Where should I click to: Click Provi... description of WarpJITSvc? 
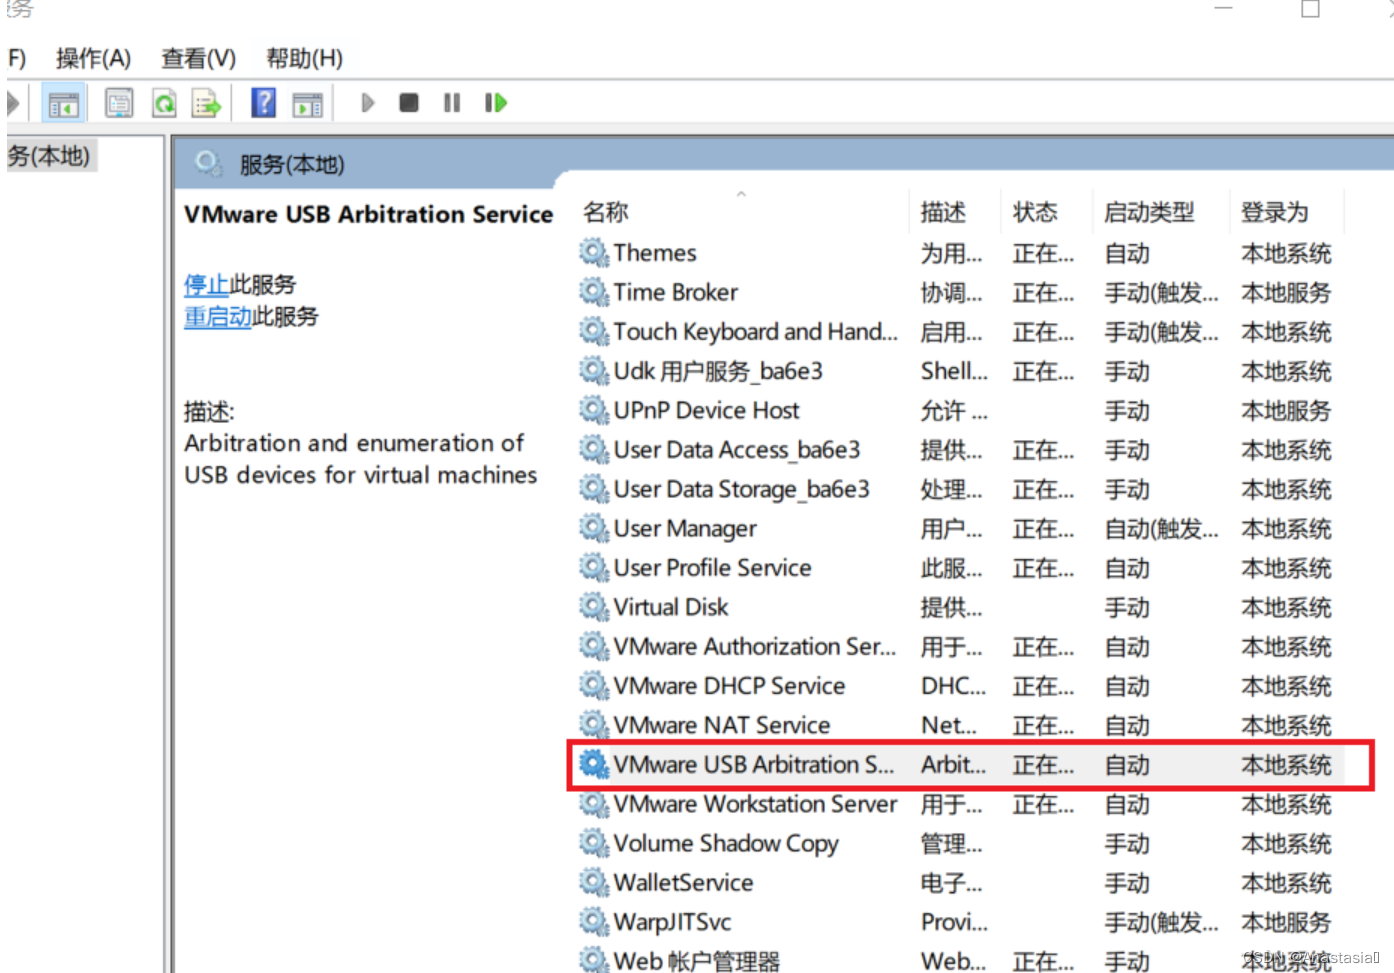click(x=954, y=922)
